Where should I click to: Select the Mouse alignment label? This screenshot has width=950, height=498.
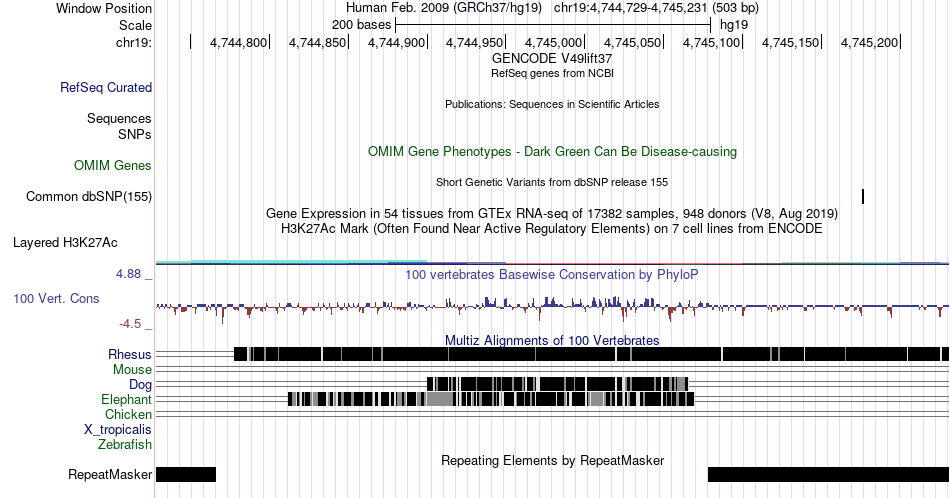132,370
